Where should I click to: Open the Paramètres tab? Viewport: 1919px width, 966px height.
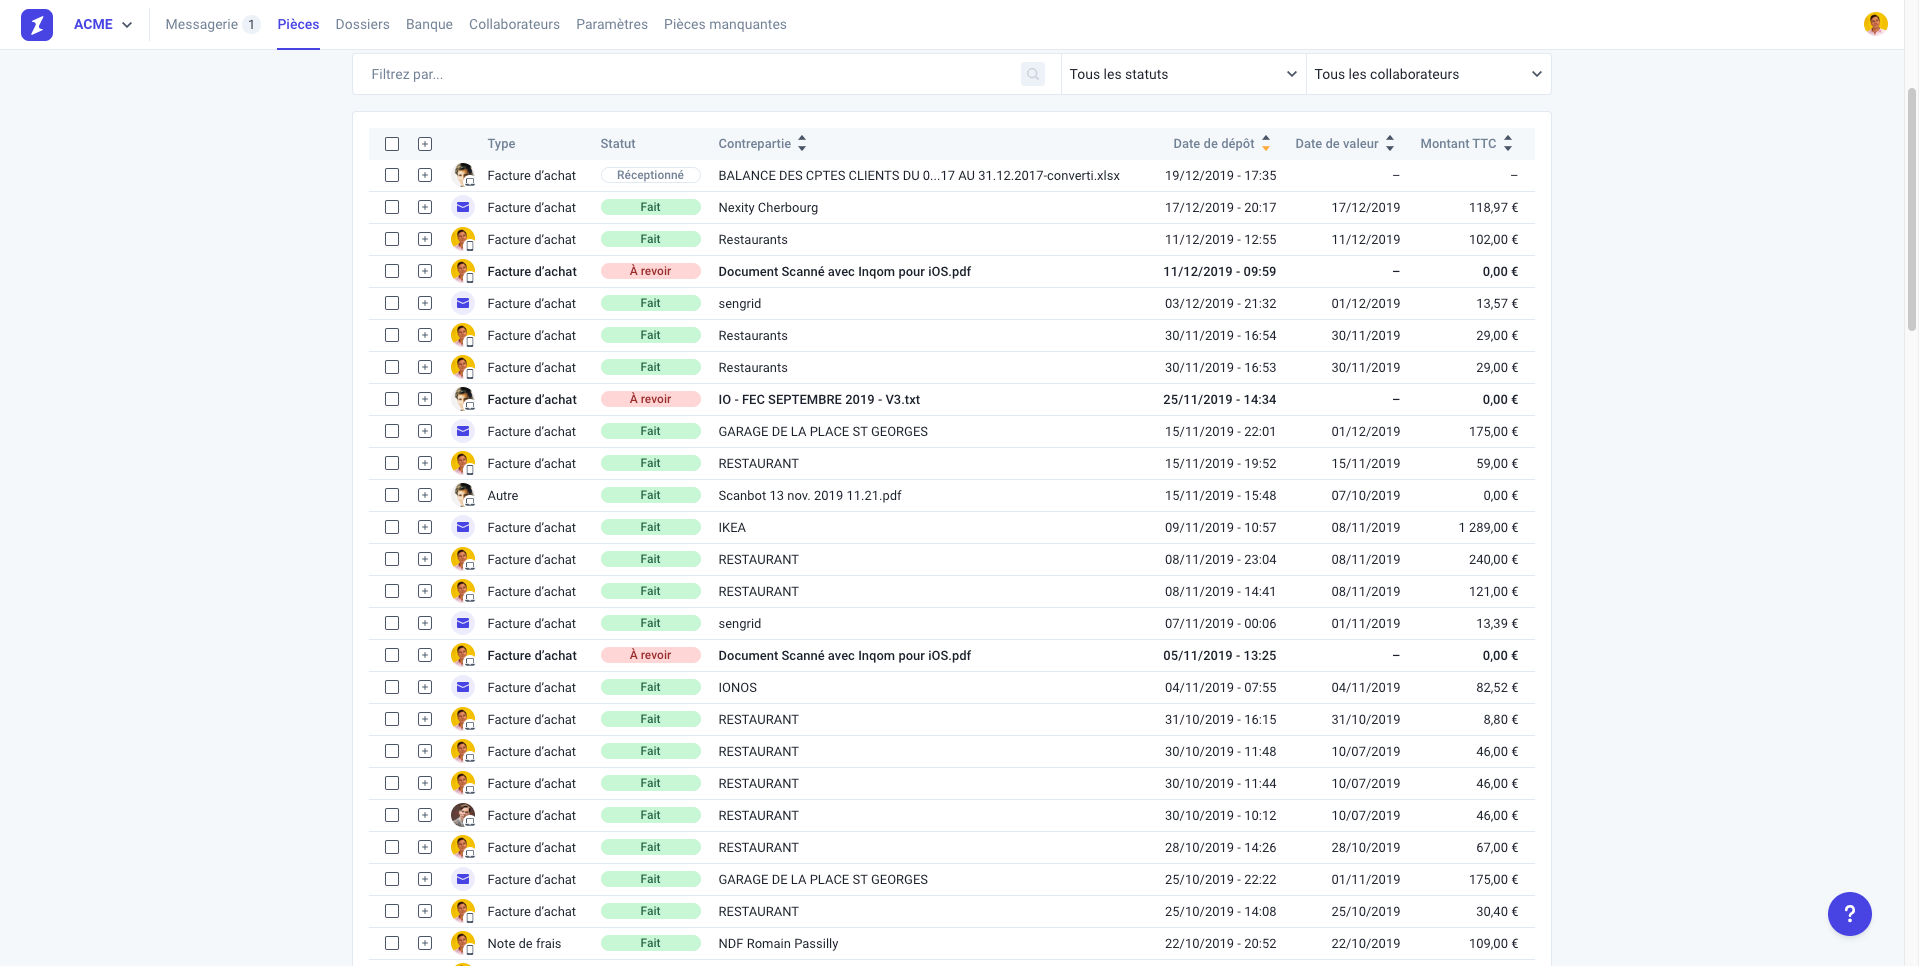coord(612,24)
